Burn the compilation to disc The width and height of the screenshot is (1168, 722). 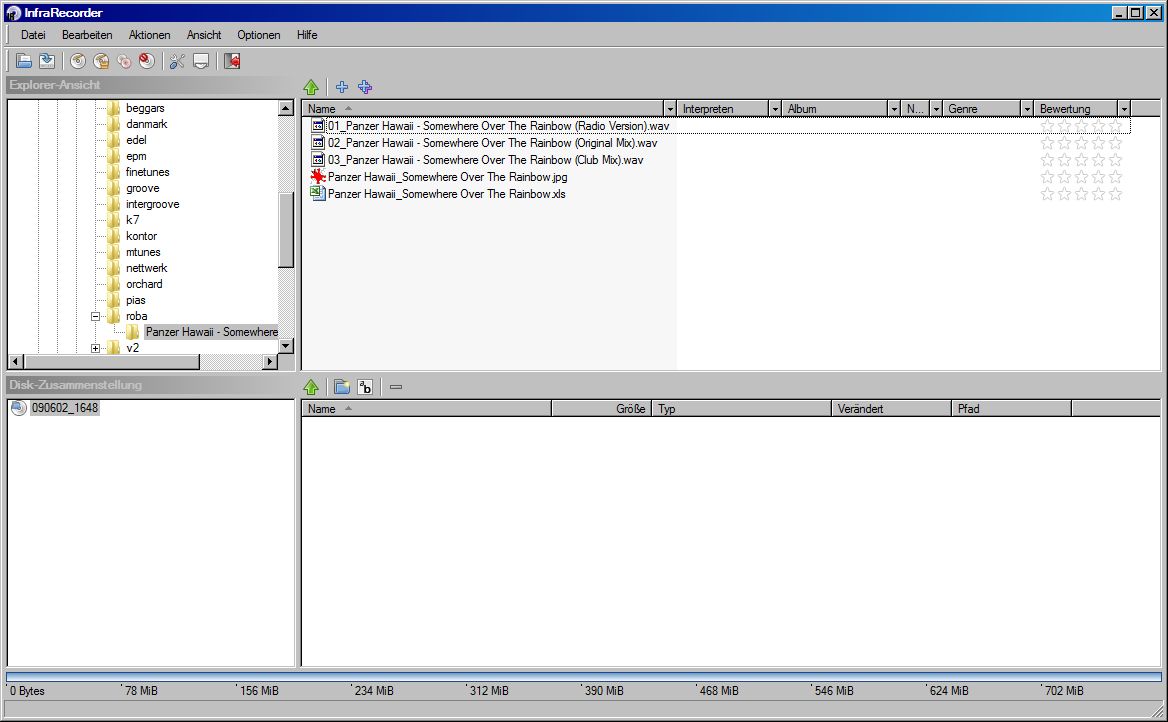tap(78, 61)
